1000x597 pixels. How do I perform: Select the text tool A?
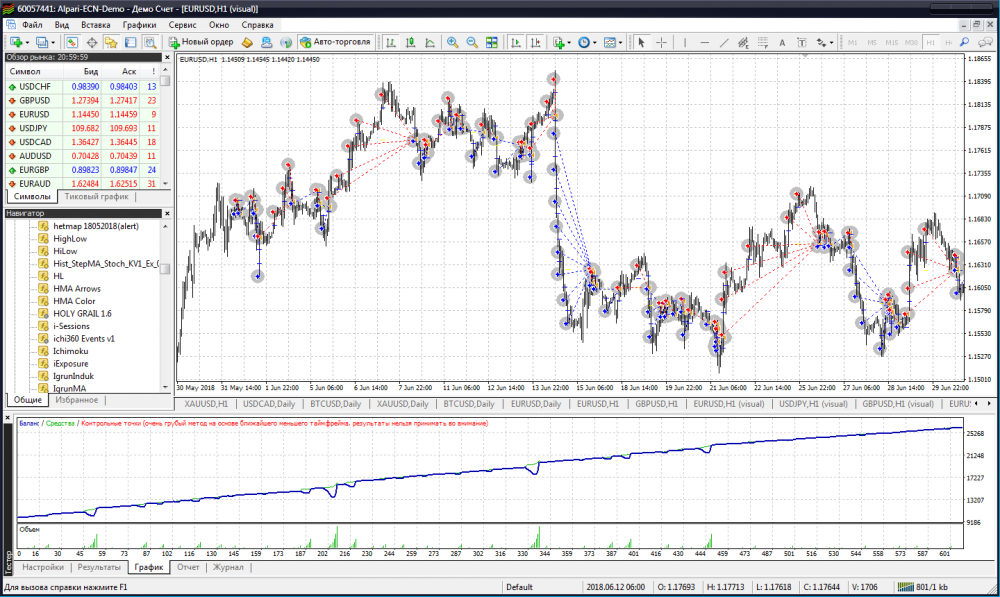click(x=782, y=42)
